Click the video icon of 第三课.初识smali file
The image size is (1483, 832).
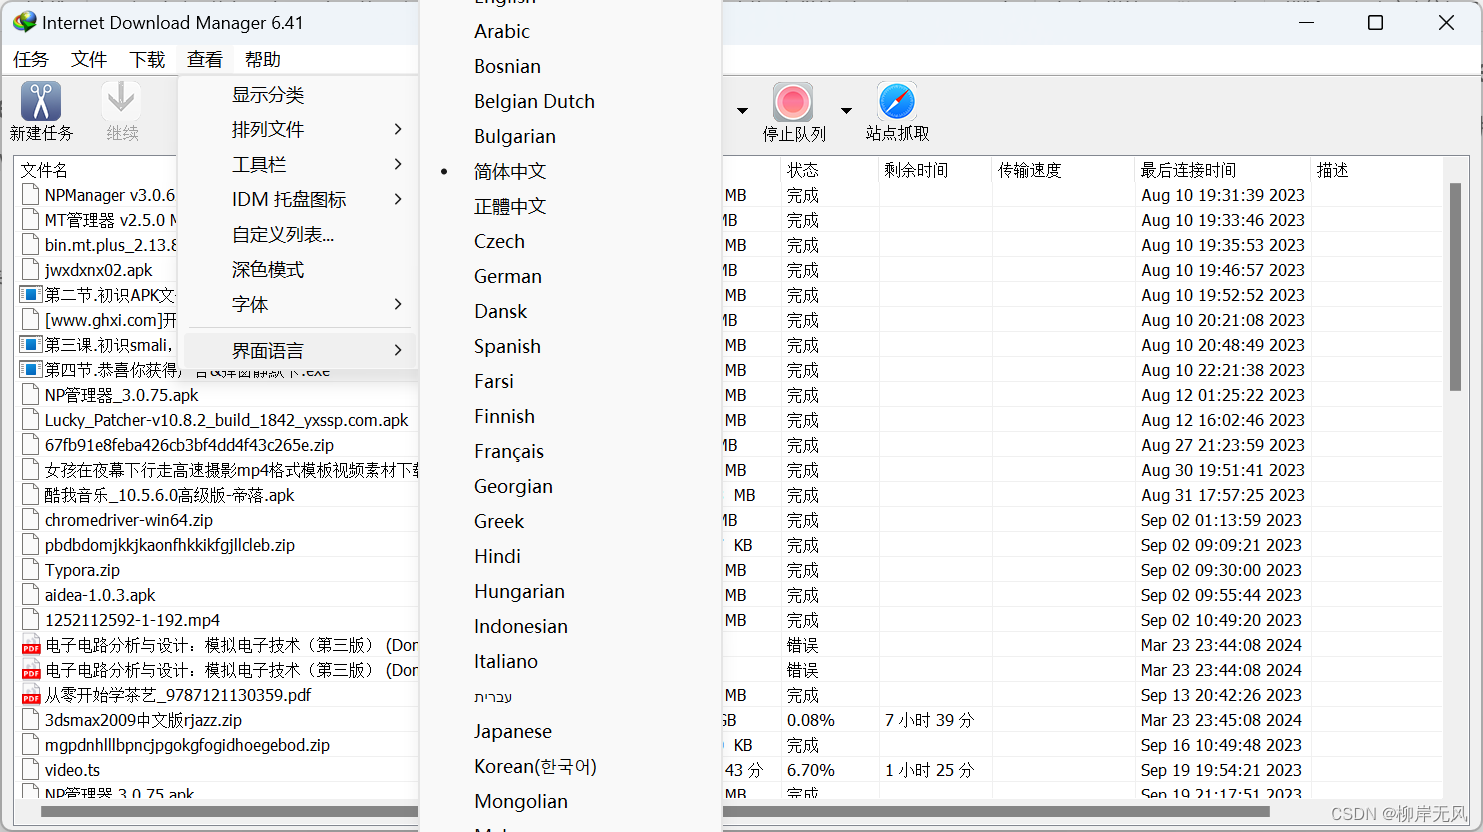point(31,345)
